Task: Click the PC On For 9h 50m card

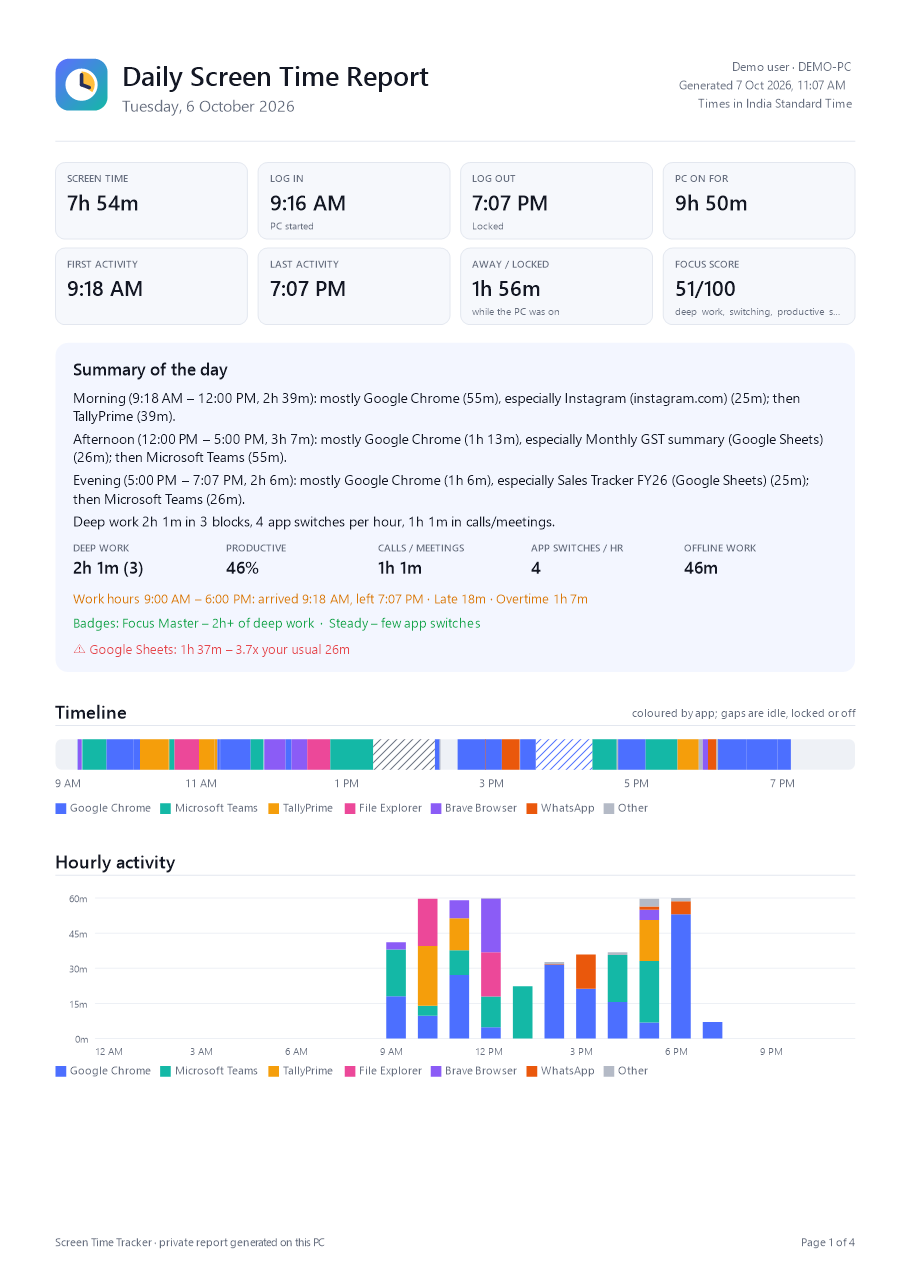Action: click(x=759, y=201)
